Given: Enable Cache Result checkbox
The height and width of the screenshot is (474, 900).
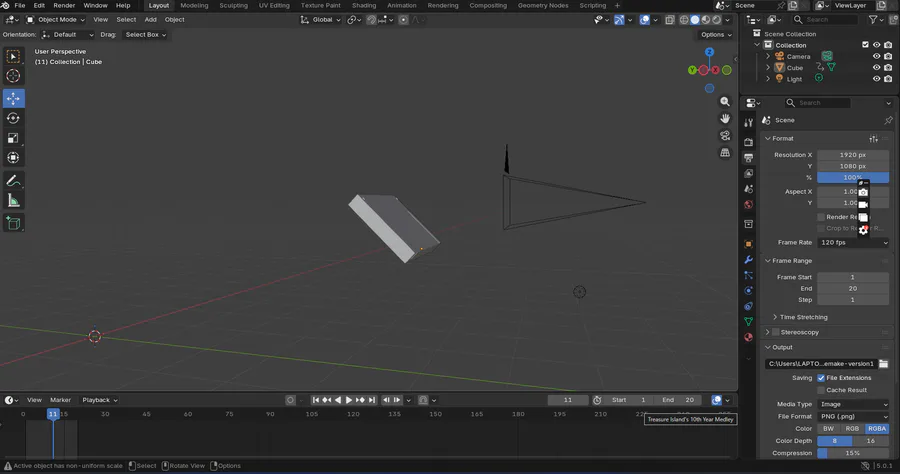Looking at the screenshot, I should click(821, 390).
